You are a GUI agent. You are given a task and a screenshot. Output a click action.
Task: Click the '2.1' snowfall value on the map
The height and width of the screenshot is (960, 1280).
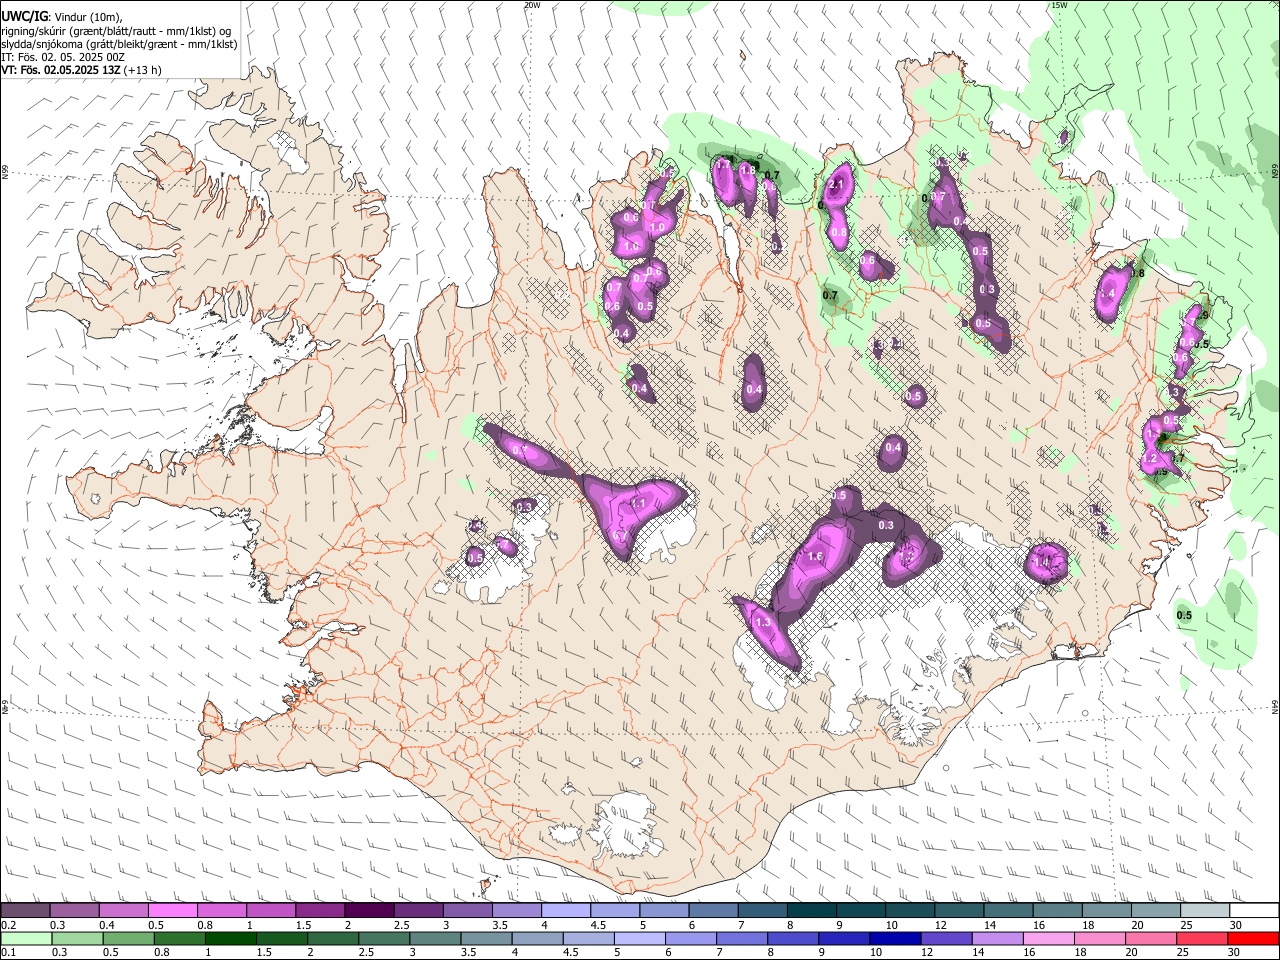pos(837,185)
